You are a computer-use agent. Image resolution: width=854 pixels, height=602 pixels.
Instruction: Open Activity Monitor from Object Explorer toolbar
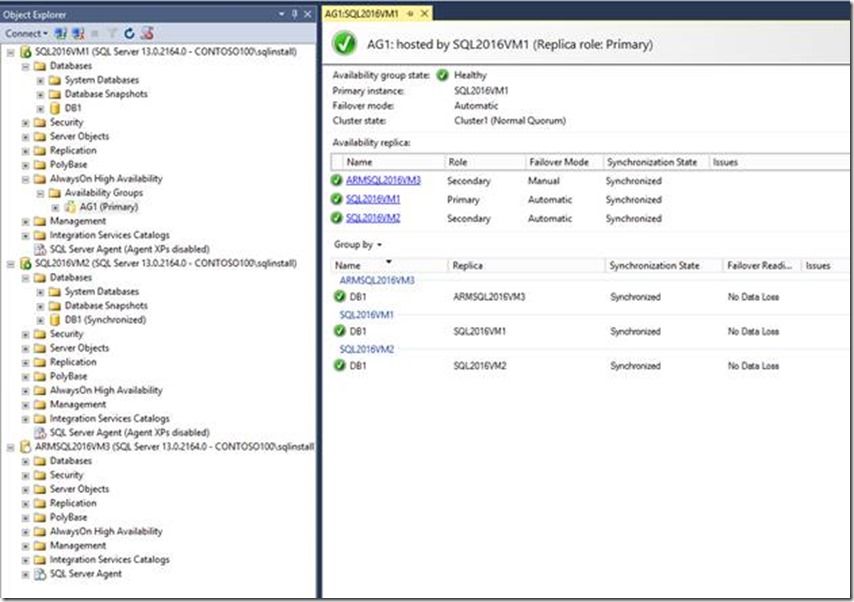[x=147, y=33]
